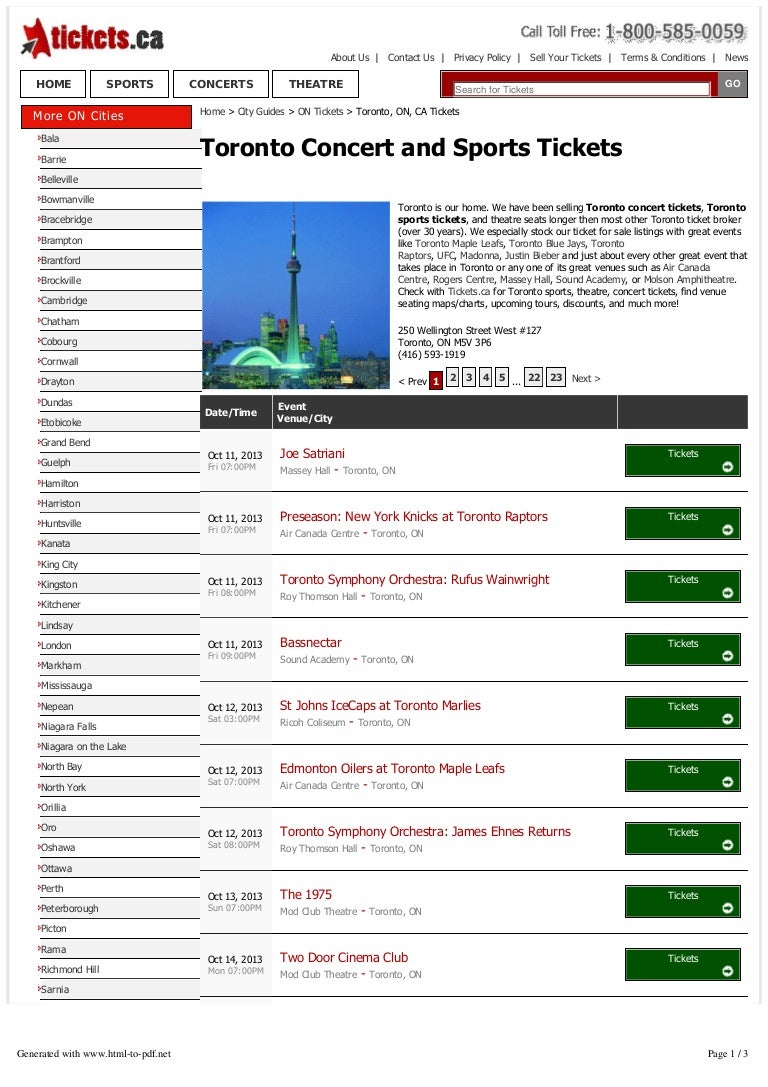Image resolution: width=768 pixels, height=1087 pixels.
Task: Open the THEATRE tab
Action: 315,84
